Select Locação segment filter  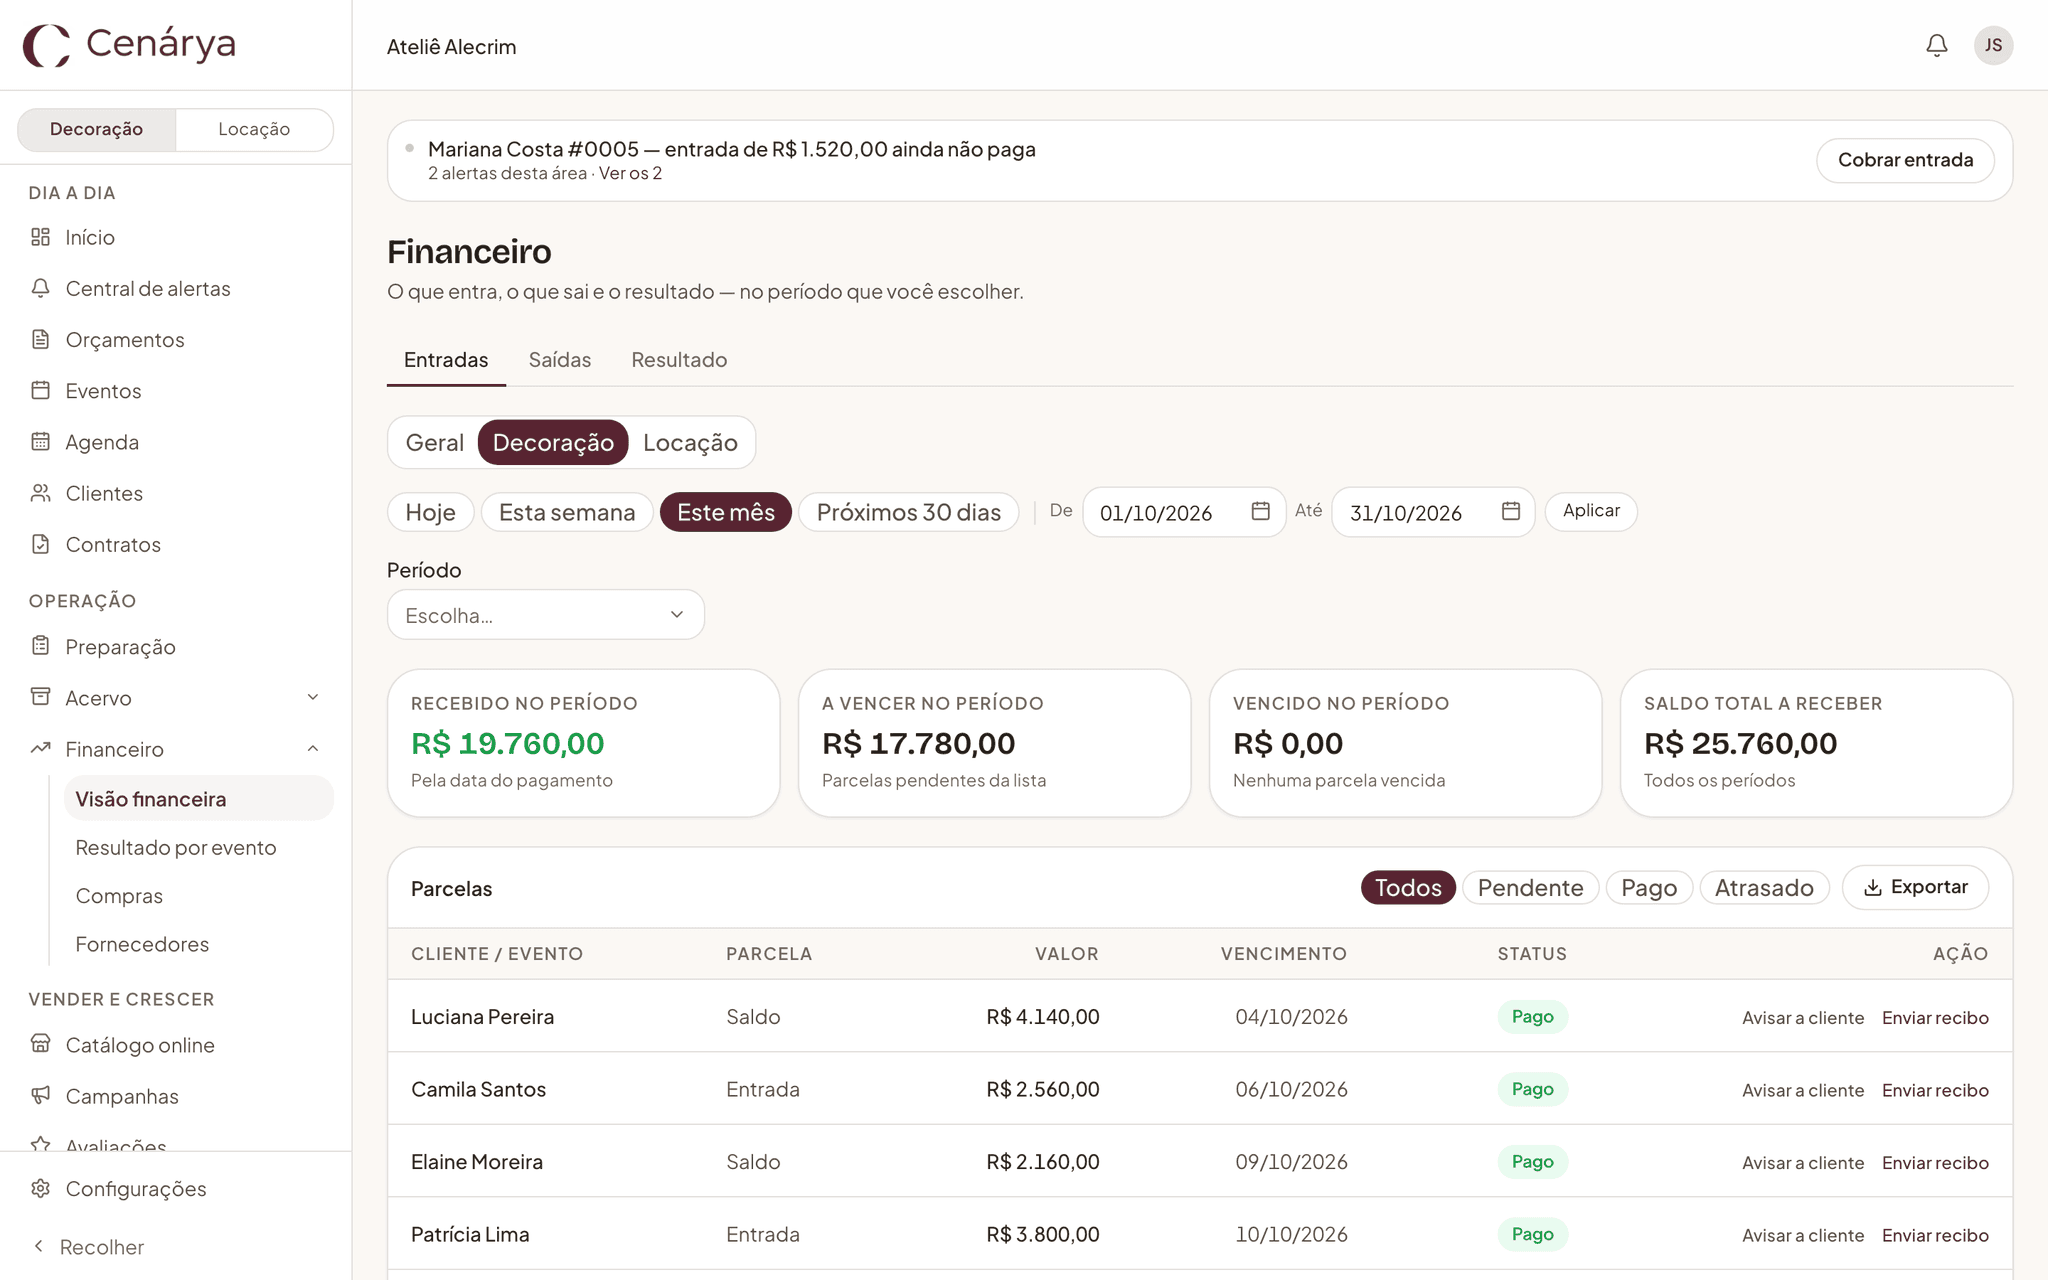coord(690,442)
